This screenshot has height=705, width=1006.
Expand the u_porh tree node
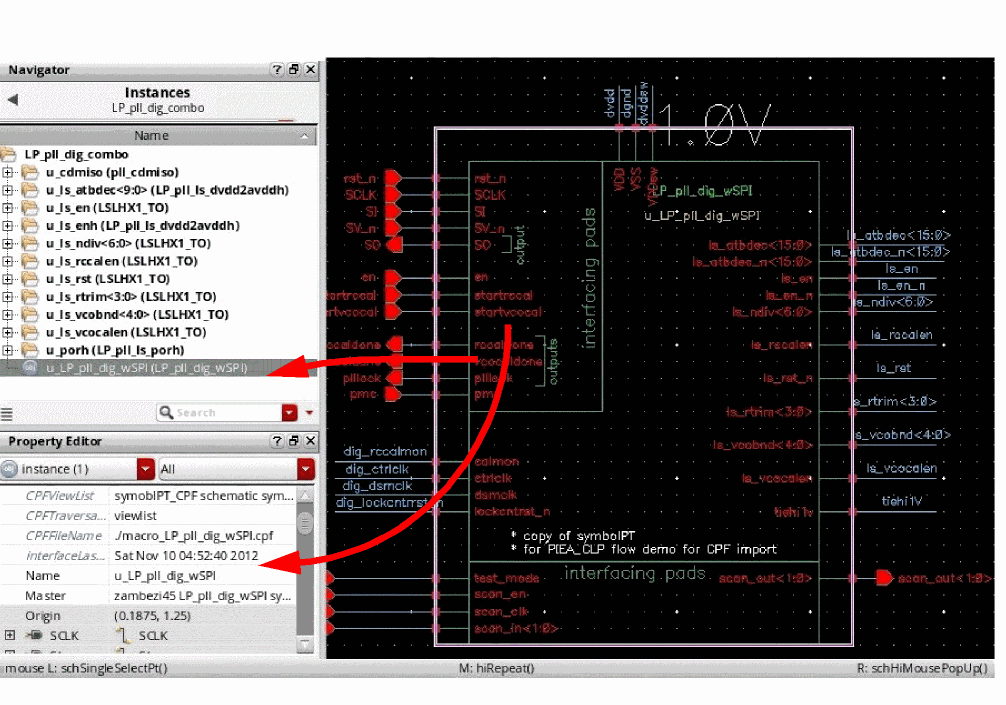pyautogui.click(x=7, y=350)
